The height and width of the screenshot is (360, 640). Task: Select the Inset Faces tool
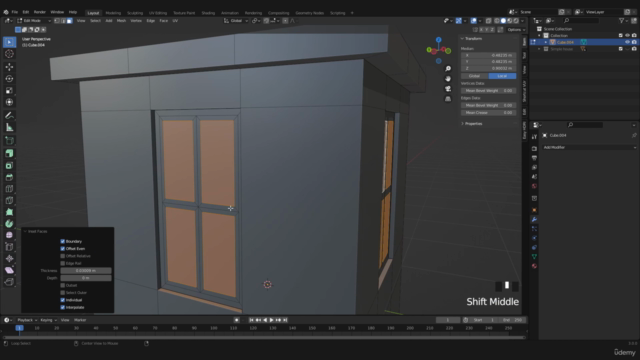(x=9, y=165)
